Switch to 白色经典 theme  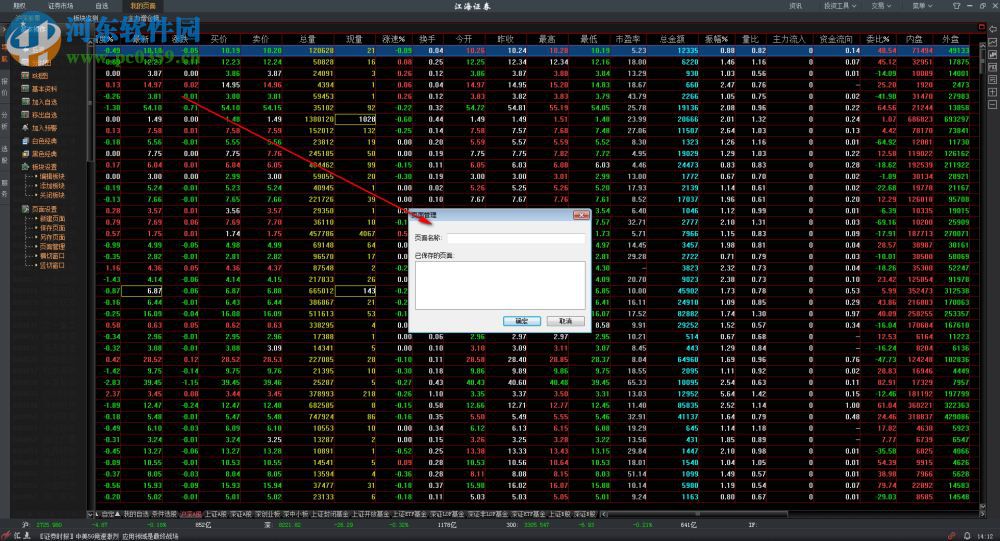(44, 141)
